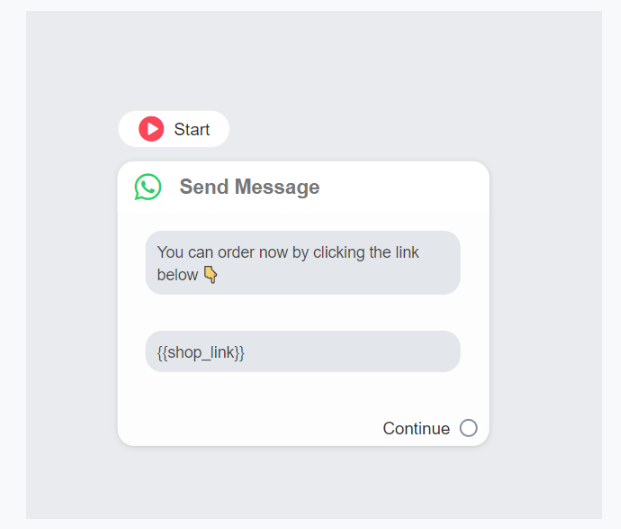
Task: Click the word "clicking" in the first bubble
Action: [338, 252]
